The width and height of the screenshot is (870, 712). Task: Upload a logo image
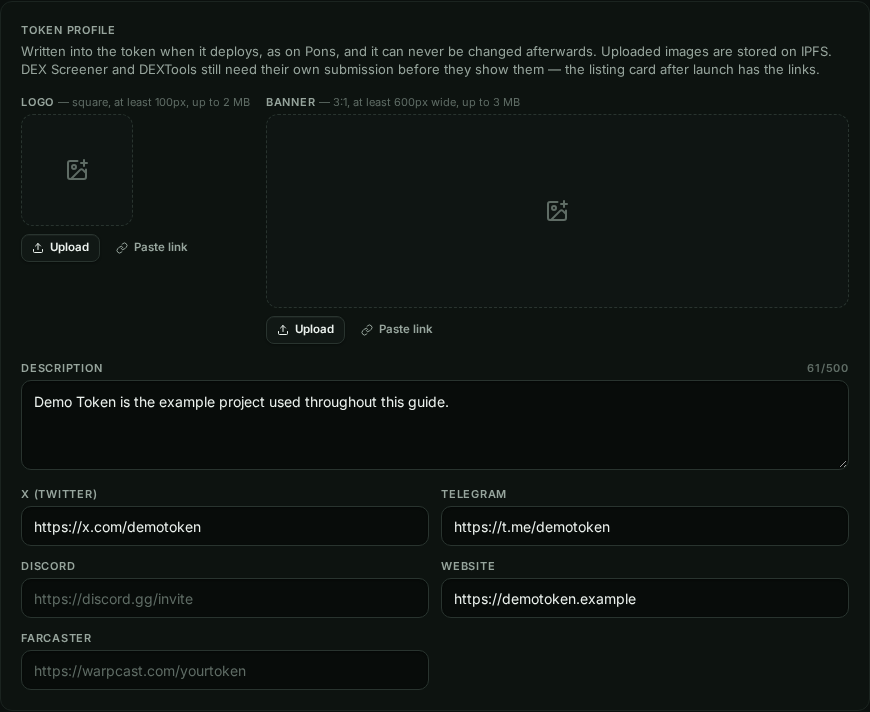(x=60, y=248)
